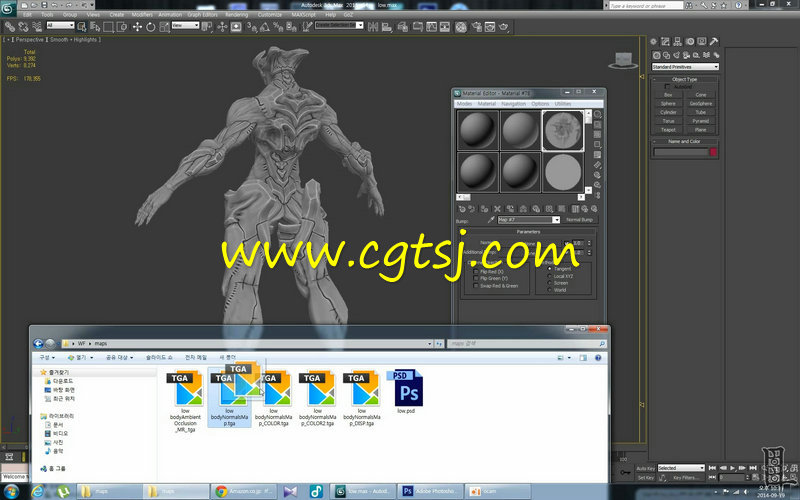Open the Explorer address bar history dropdown
The image size is (800, 500).
pyautogui.click(x=430, y=344)
